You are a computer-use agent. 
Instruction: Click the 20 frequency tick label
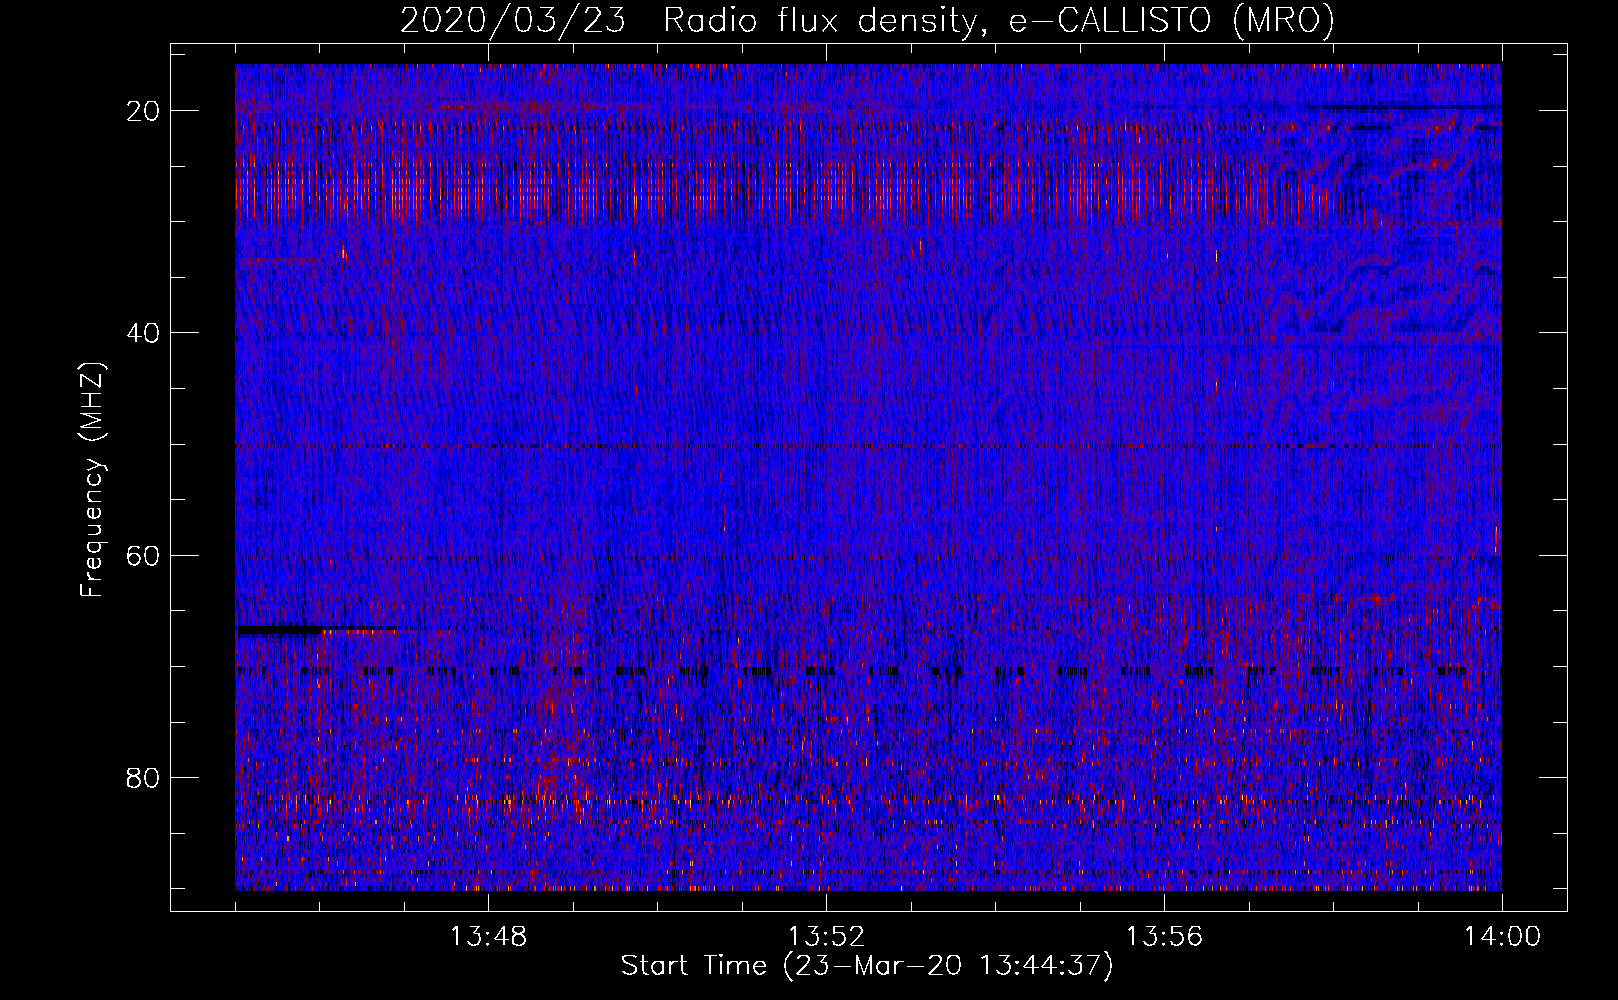144,111
